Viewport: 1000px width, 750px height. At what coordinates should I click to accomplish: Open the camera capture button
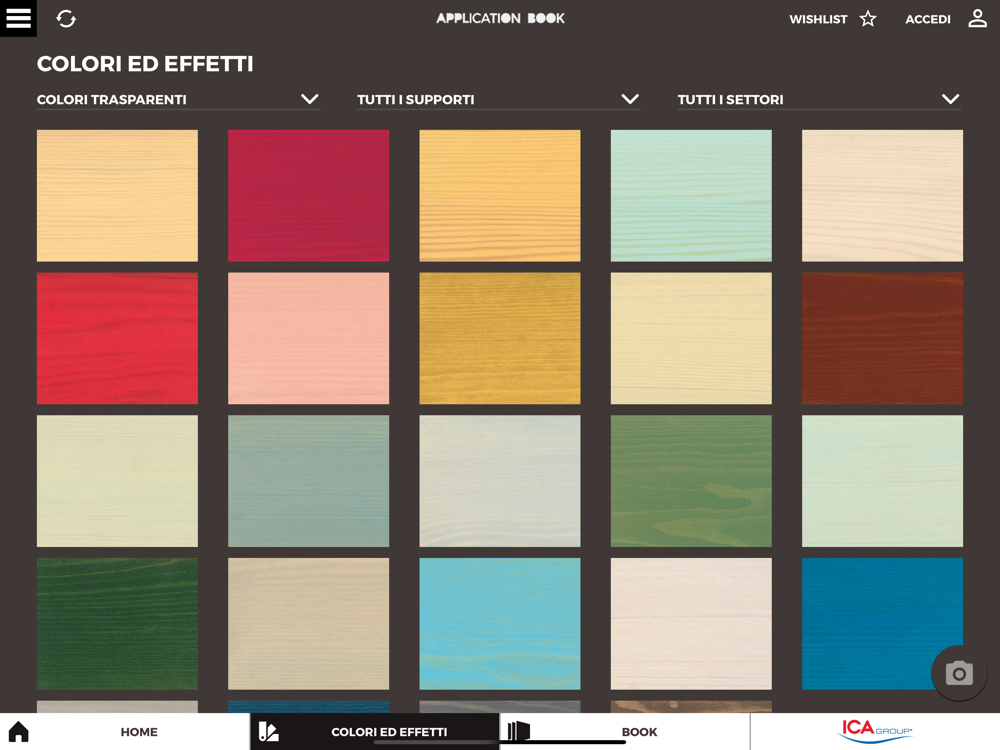(x=959, y=673)
